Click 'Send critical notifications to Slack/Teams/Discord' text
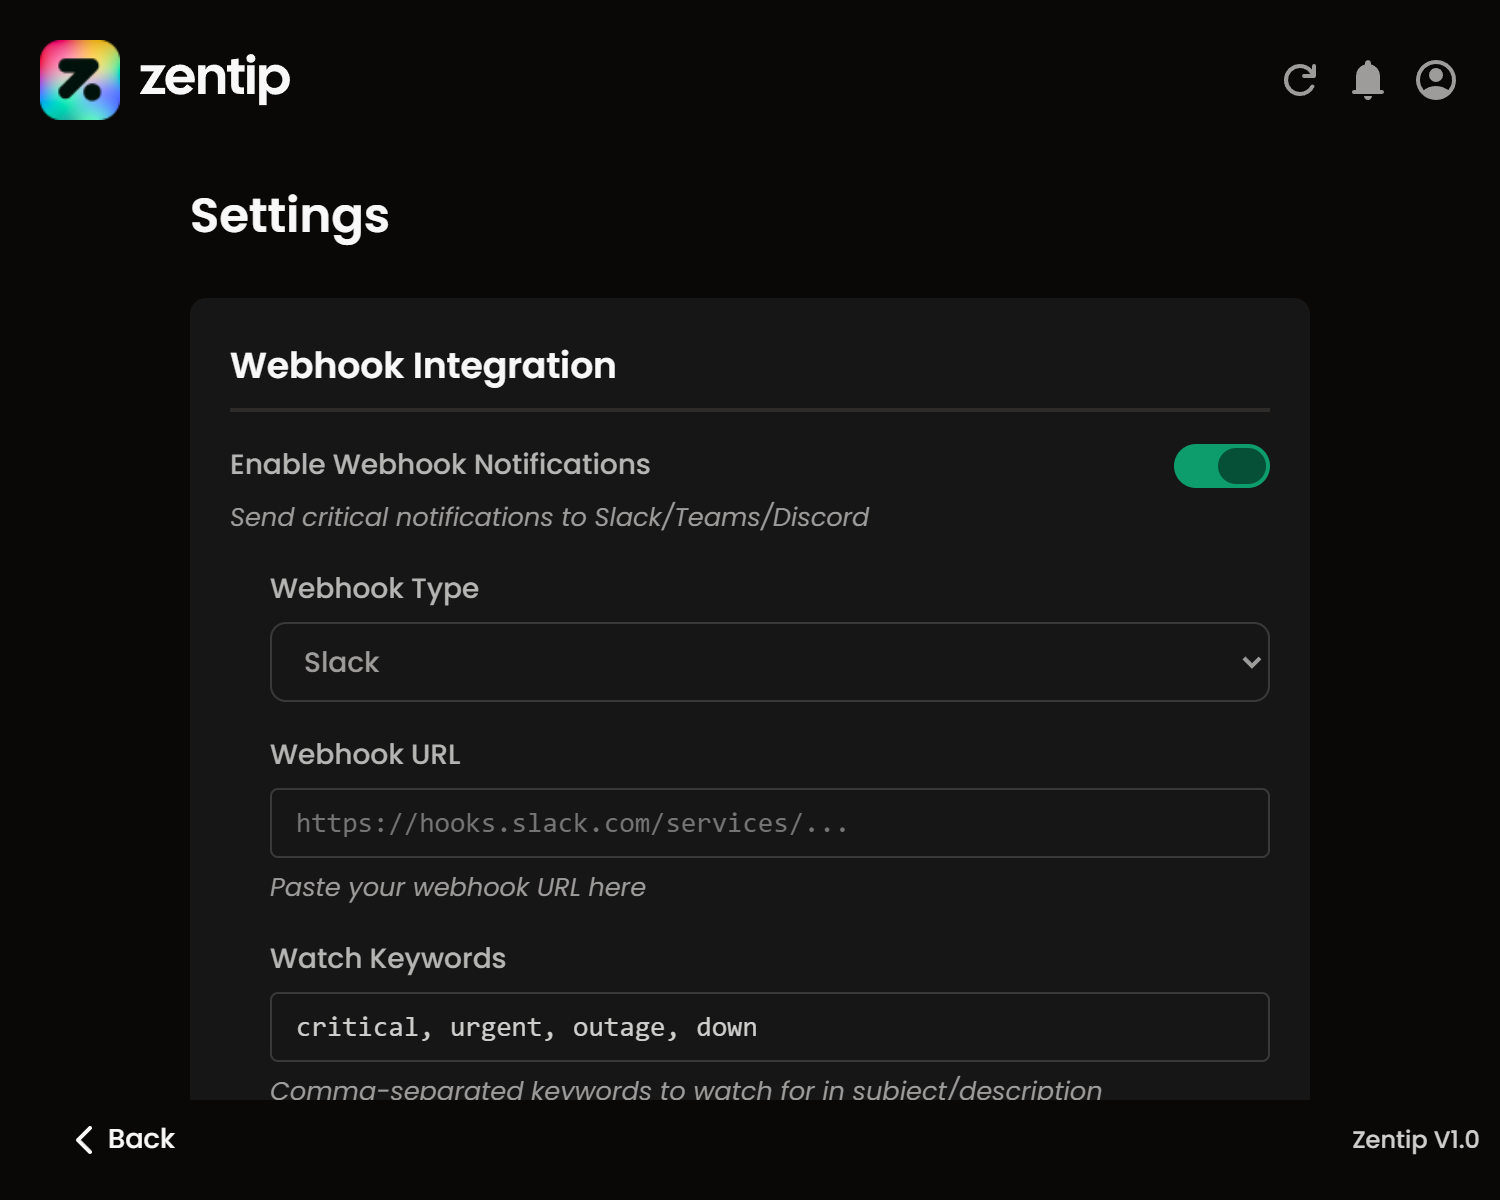Viewport: 1500px width, 1200px height. [x=549, y=517]
